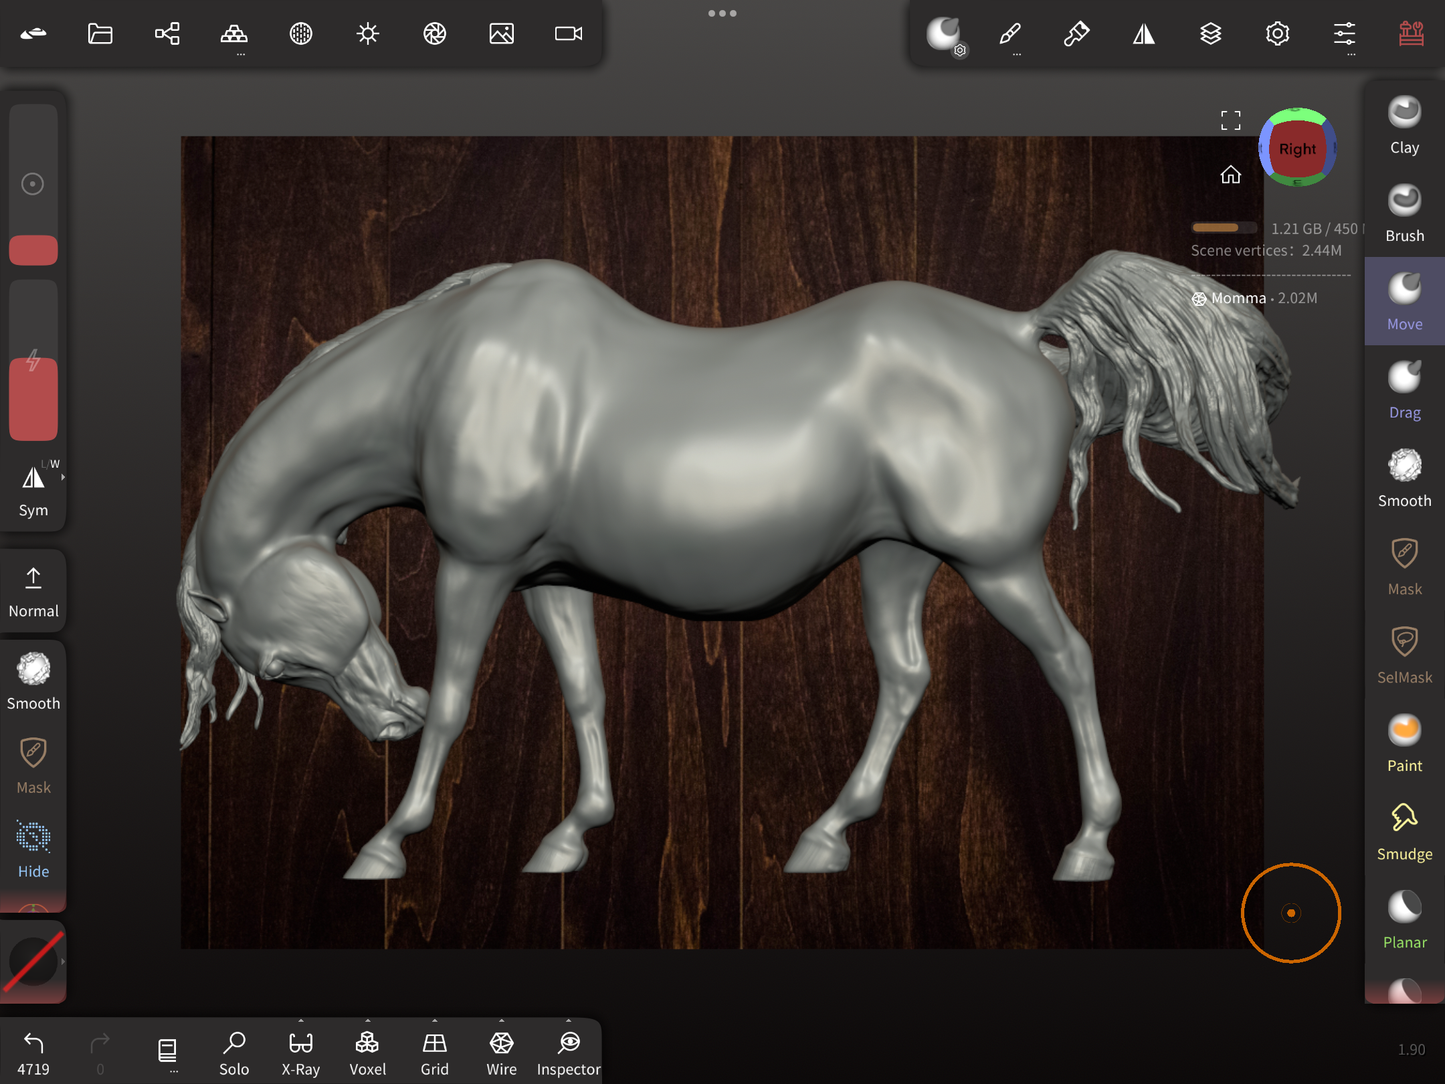Screen dimensions: 1445x1084
Task: Select the Clay sculpting tool
Action: coord(1404,125)
